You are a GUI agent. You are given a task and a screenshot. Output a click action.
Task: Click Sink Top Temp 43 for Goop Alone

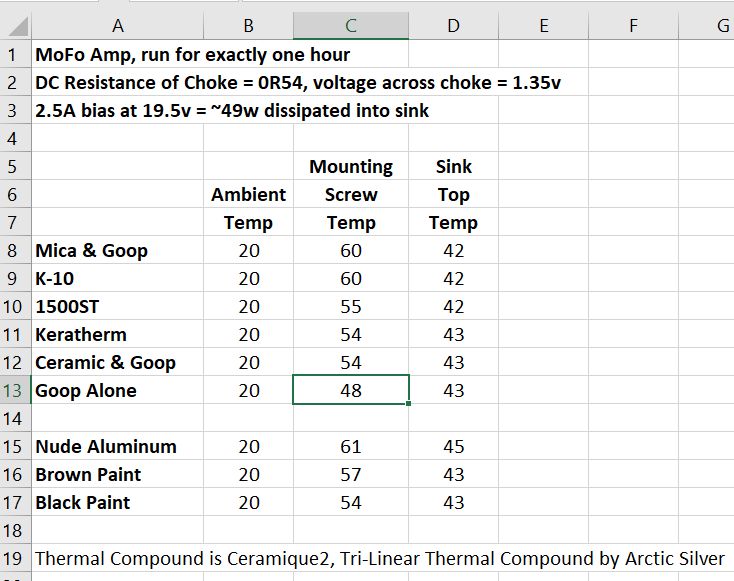454,390
